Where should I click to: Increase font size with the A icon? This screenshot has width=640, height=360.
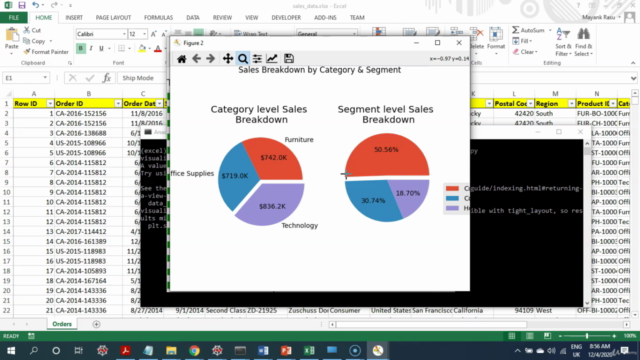[153, 34]
